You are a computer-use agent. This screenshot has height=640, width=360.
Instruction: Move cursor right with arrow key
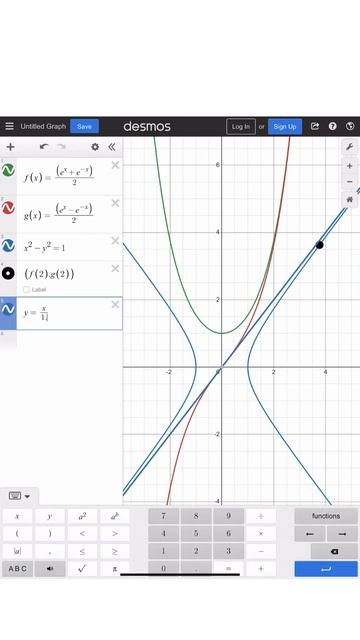click(342, 534)
